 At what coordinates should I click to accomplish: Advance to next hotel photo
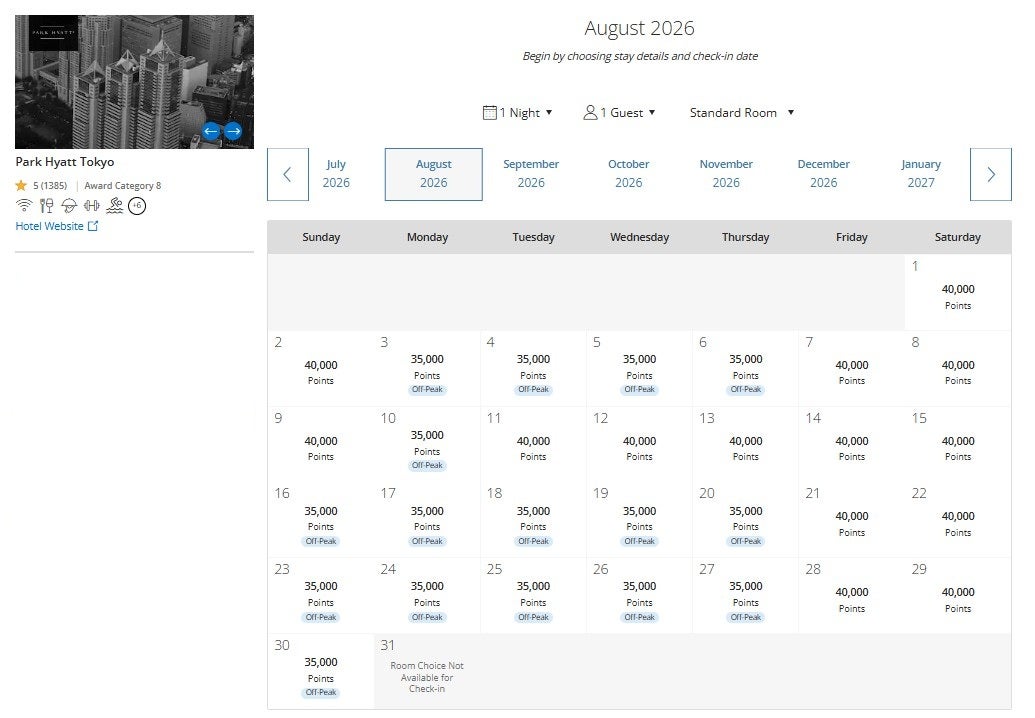click(233, 131)
